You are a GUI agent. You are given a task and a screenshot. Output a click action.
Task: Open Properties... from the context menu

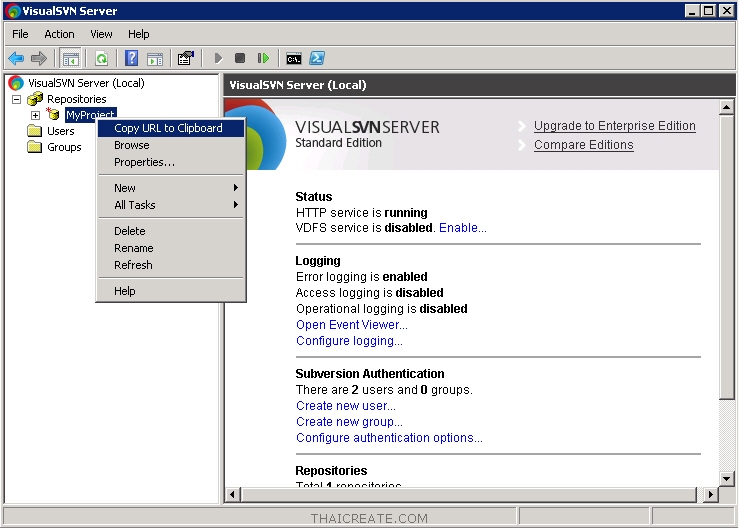pos(171,162)
